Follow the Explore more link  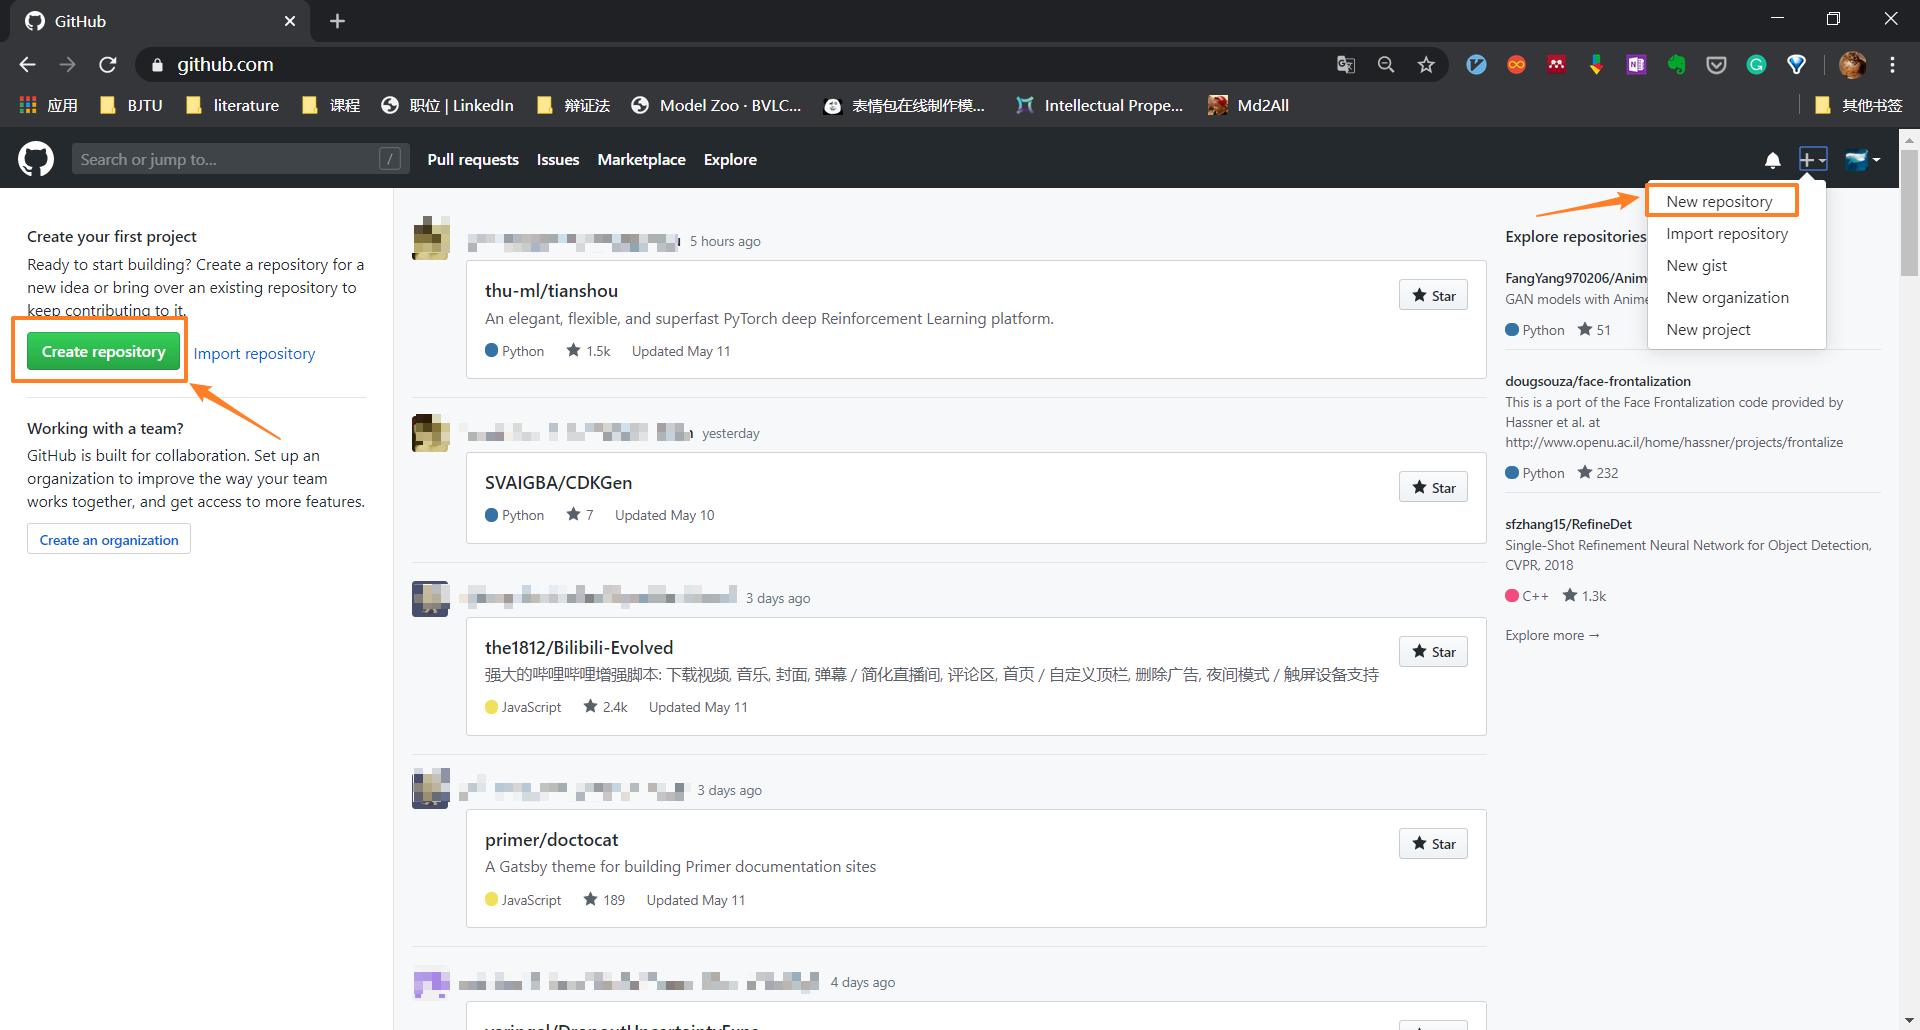[x=1552, y=635]
